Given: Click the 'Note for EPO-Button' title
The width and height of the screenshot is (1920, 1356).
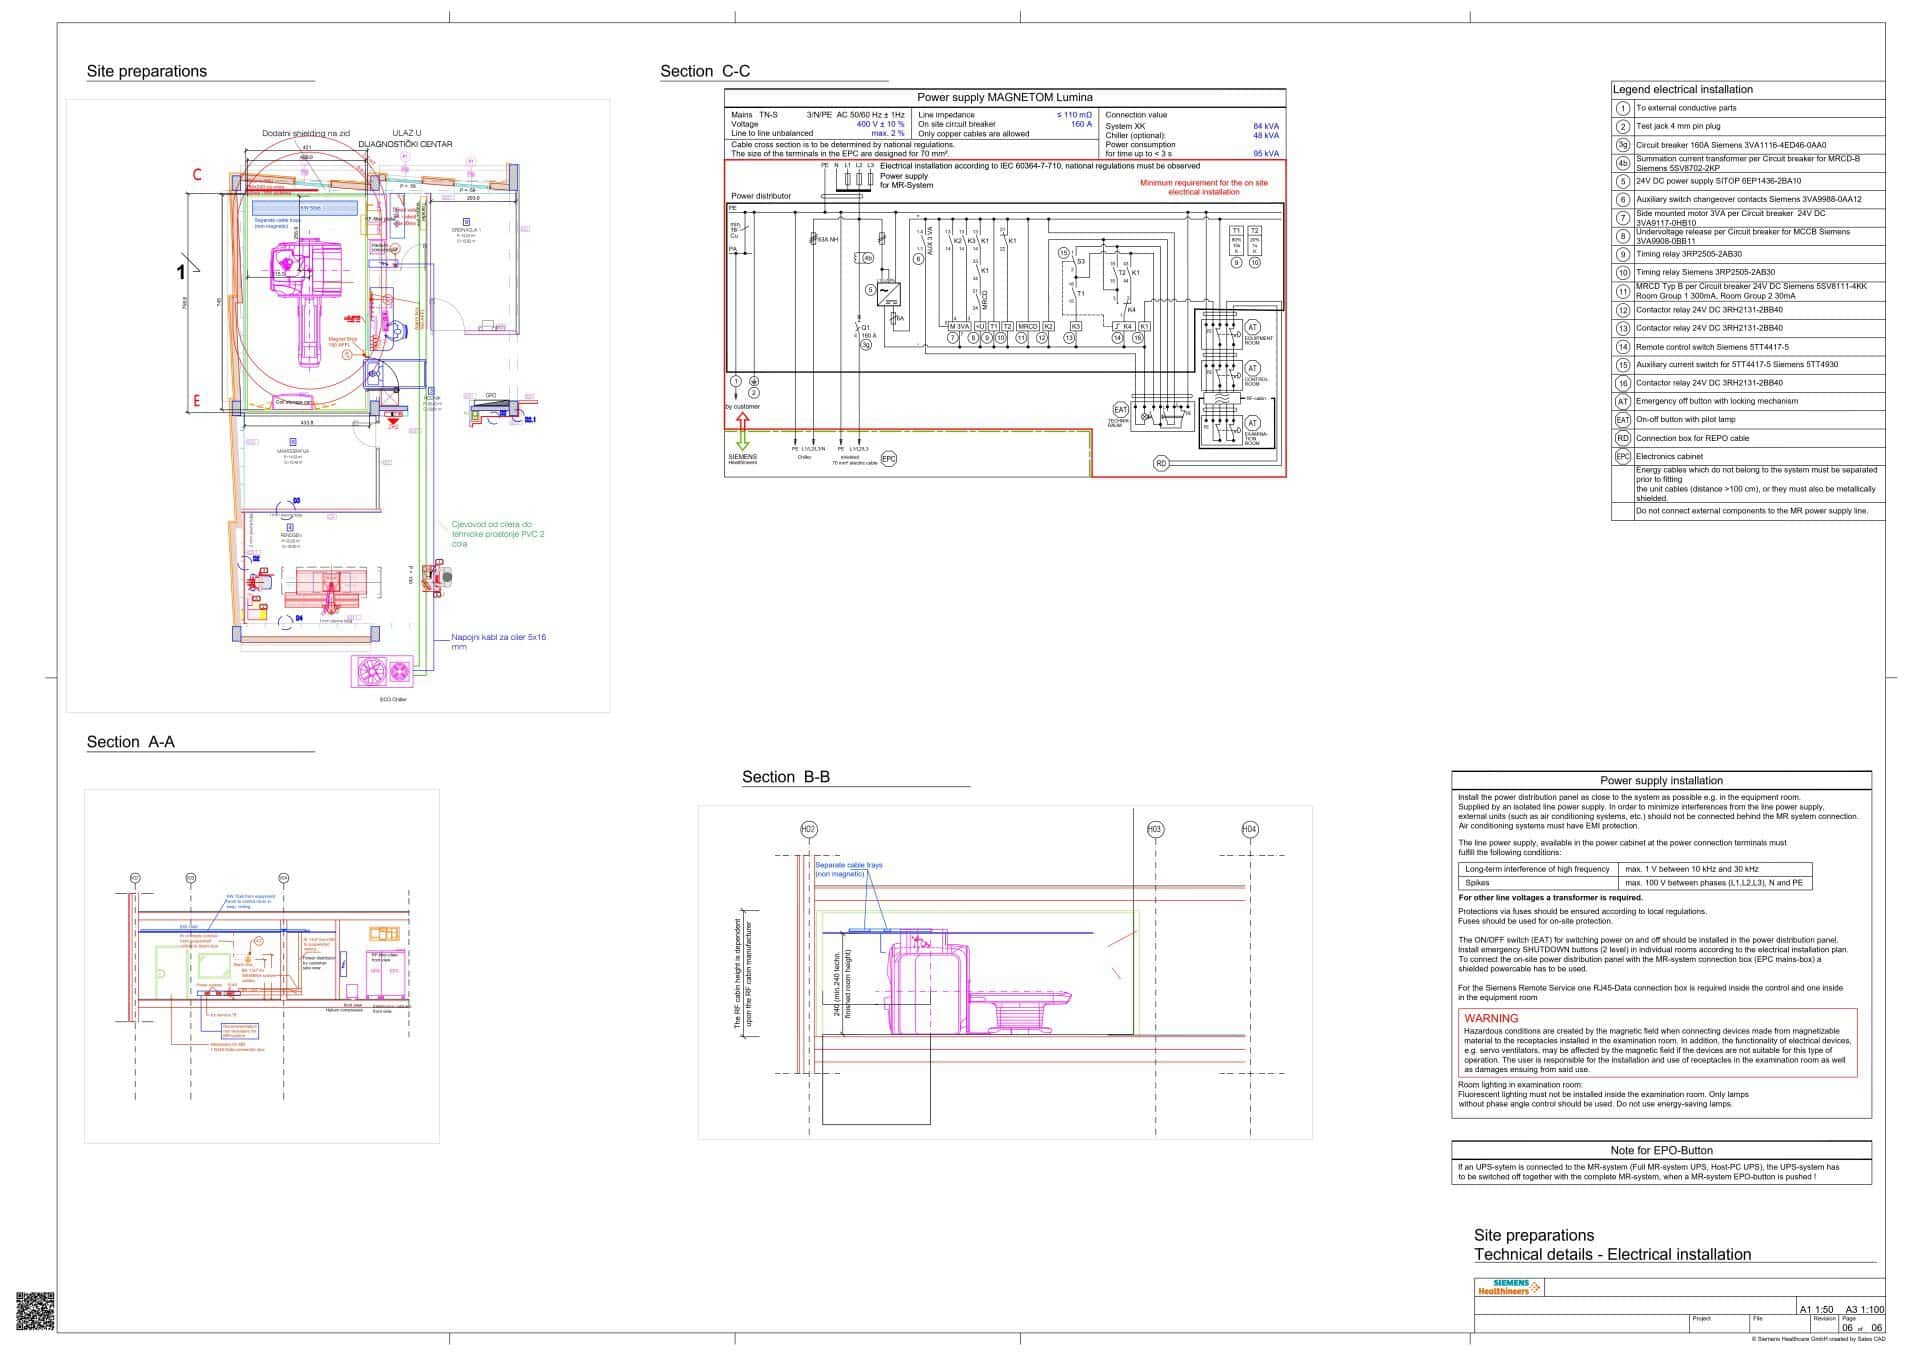Looking at the screenshot, I should point(1662,1151).
